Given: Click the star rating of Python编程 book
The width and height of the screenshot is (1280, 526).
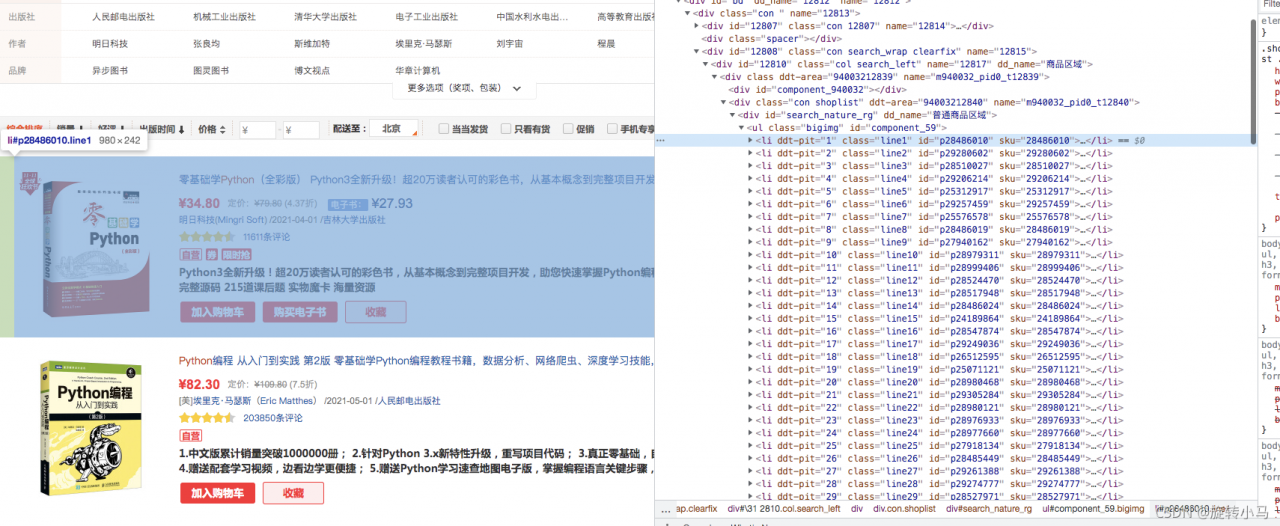Looking at the screenshot, I should pos(207,418).
